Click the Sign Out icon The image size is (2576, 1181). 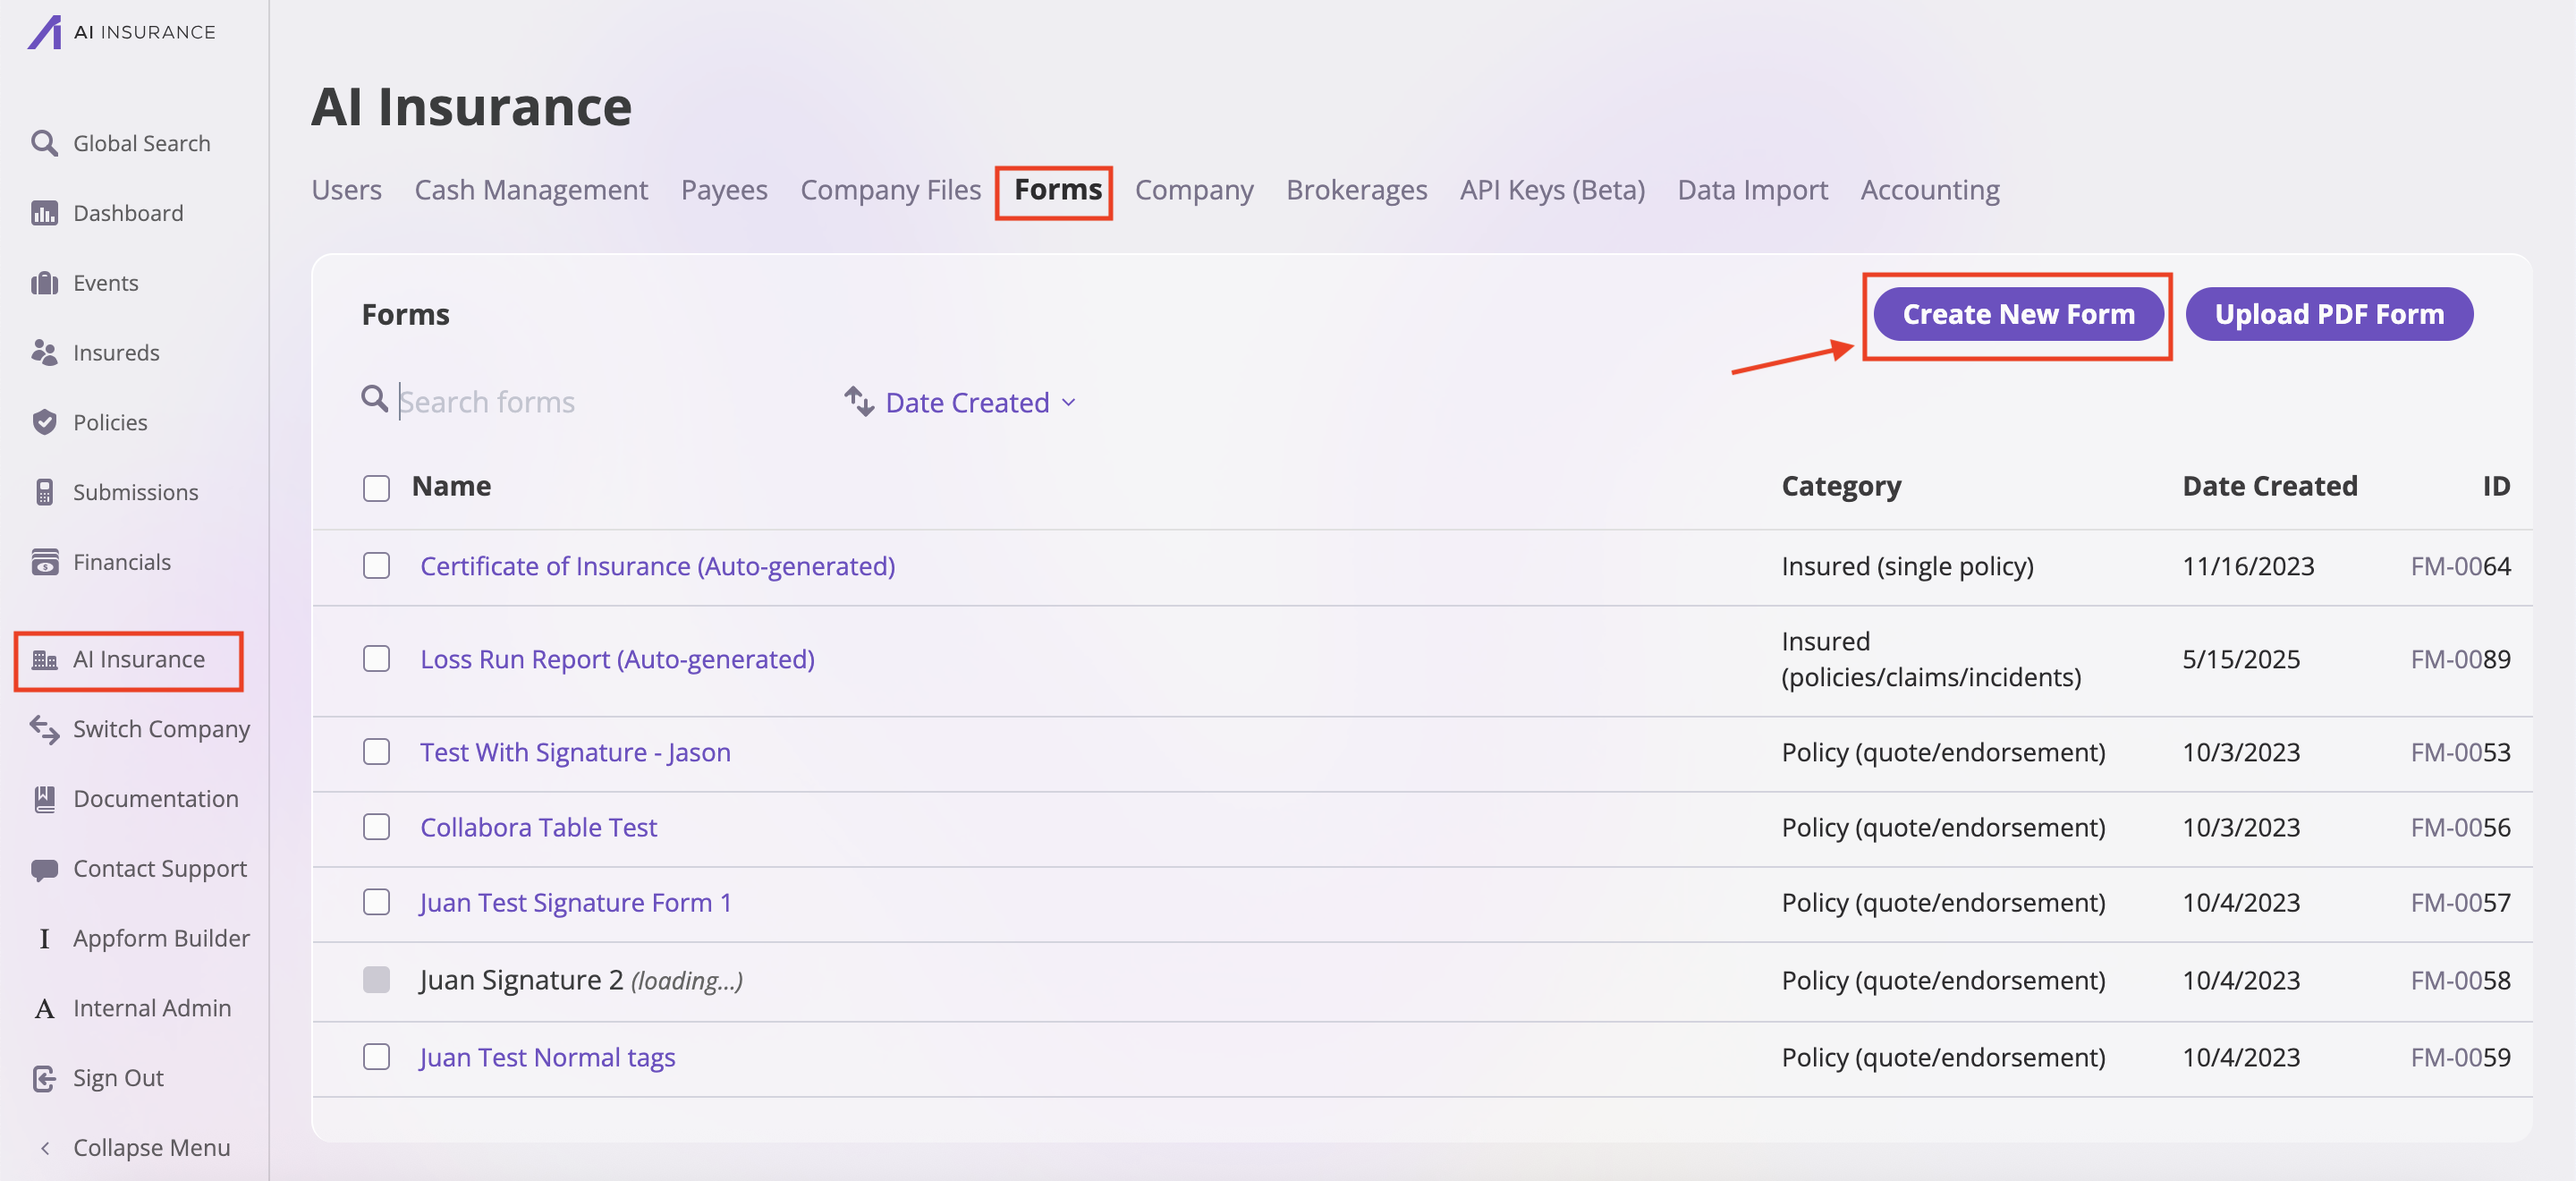pyautogui.click(x=43, y=1078)
